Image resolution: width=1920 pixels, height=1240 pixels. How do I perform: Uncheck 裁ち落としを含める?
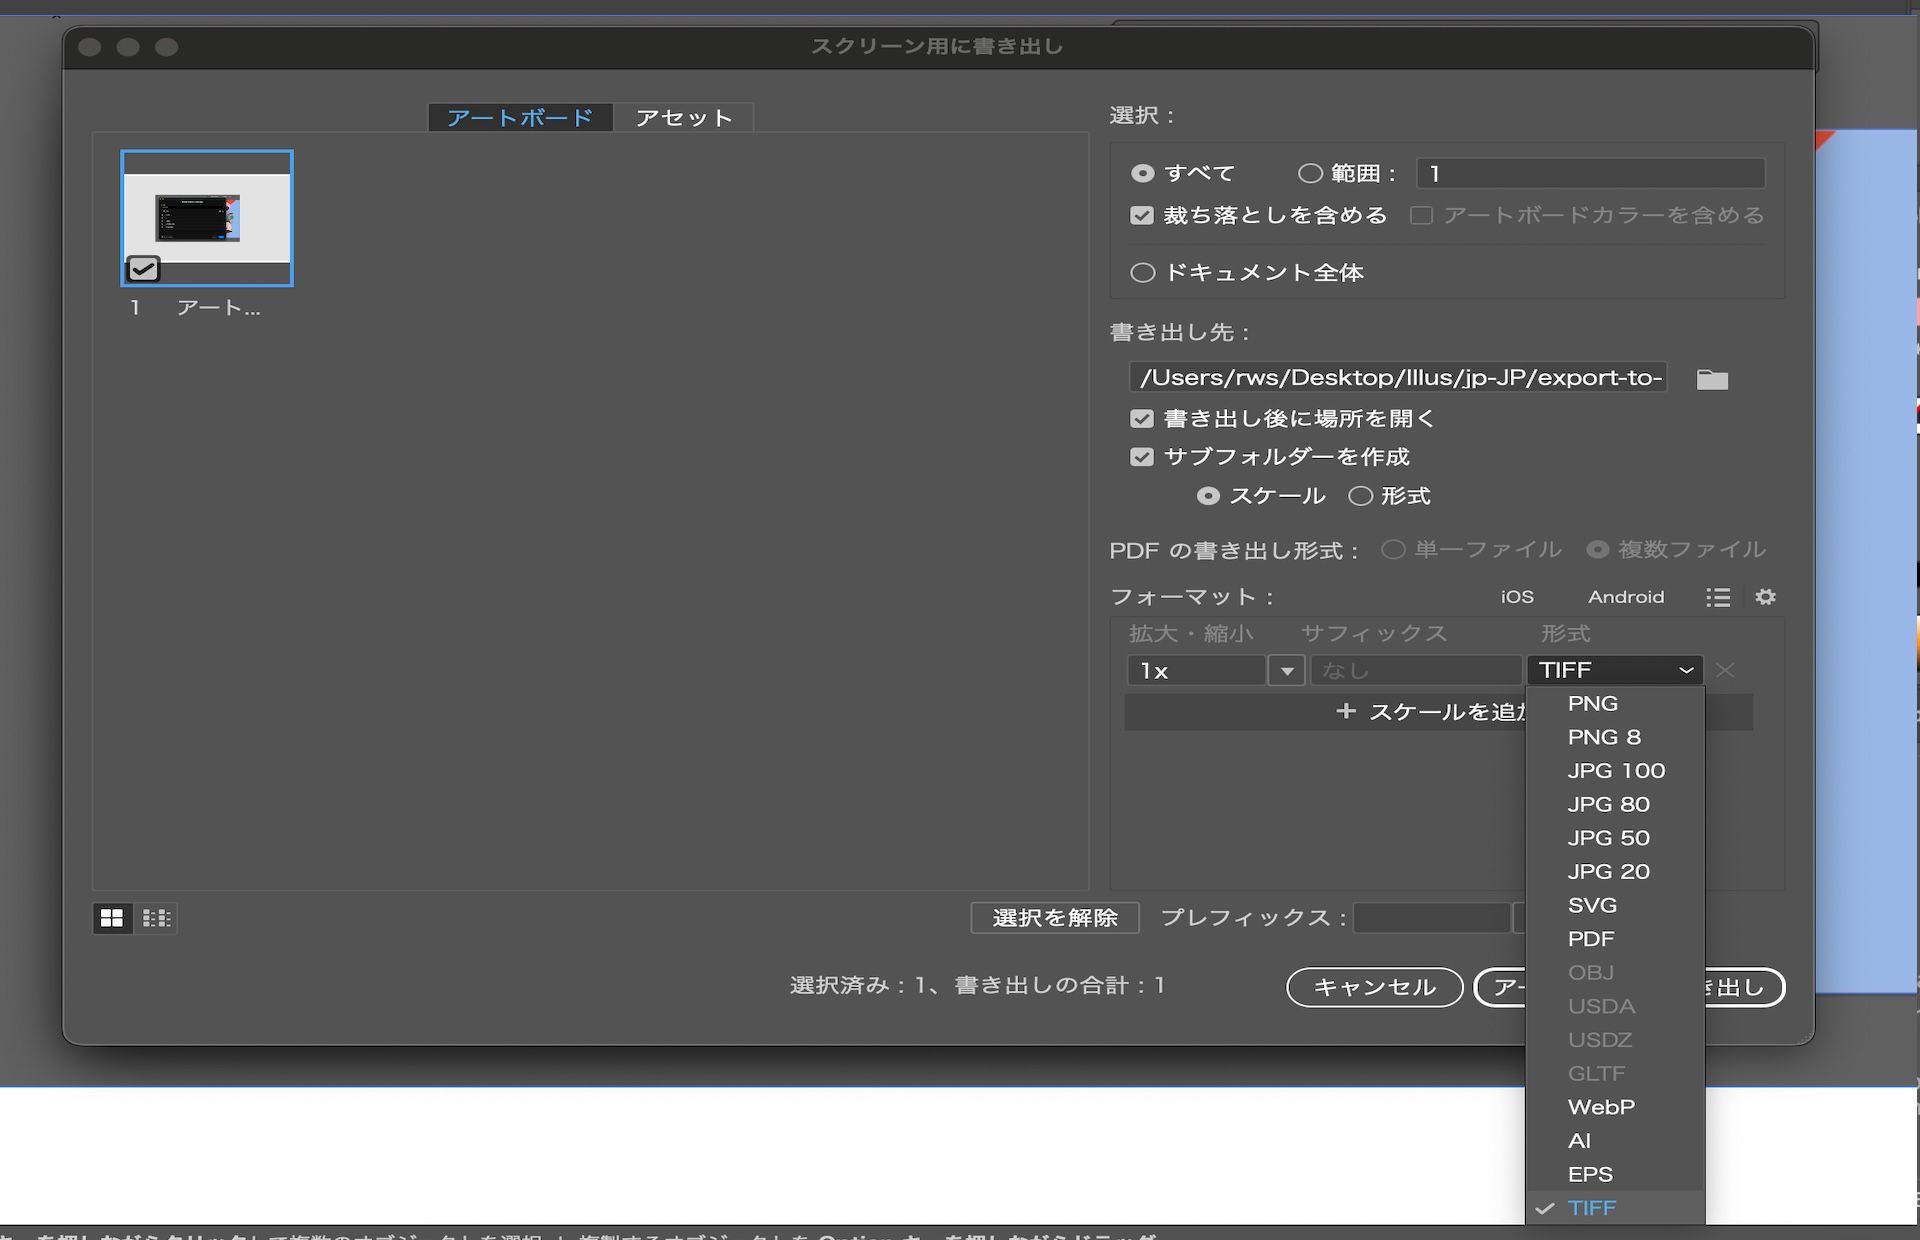point(1142,215)
